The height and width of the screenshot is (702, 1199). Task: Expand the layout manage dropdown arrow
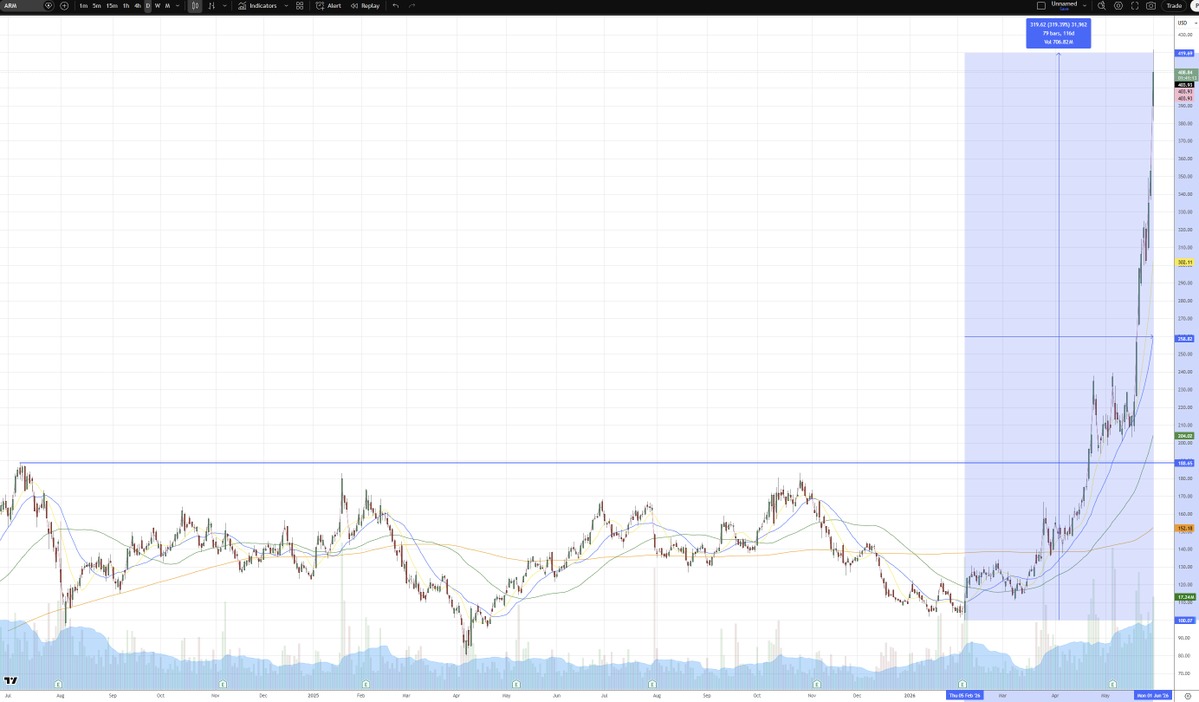(1084, 5)
